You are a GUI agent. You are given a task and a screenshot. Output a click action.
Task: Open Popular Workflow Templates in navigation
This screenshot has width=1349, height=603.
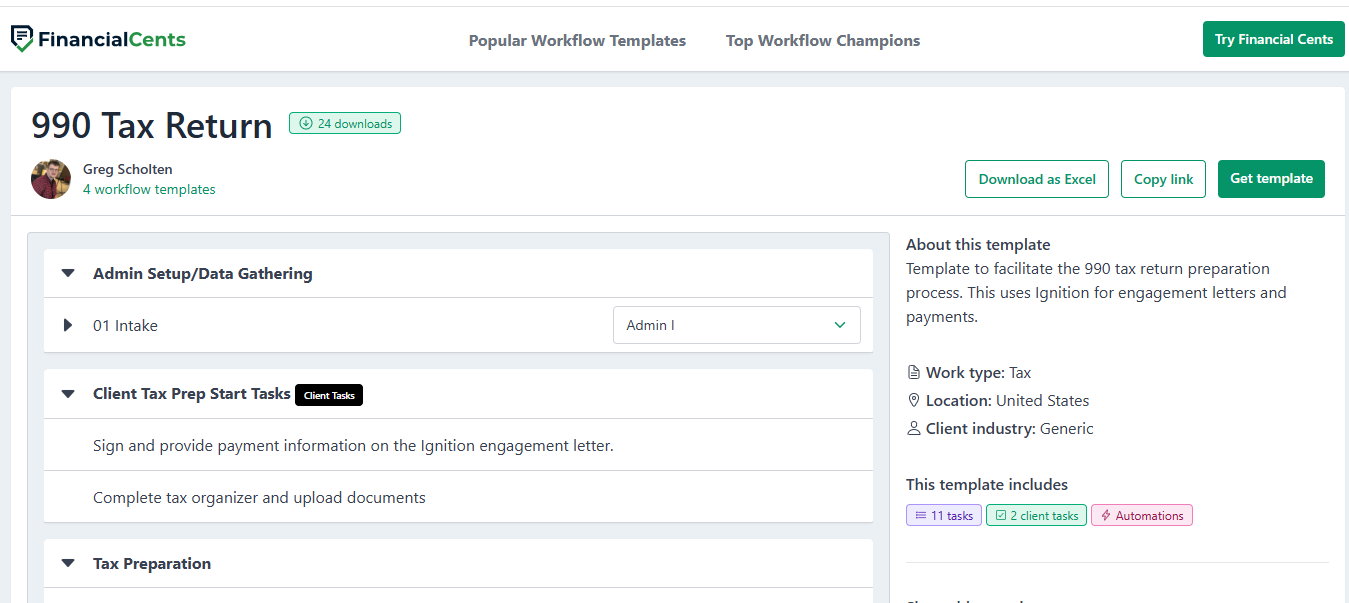(x=577, y=41)
